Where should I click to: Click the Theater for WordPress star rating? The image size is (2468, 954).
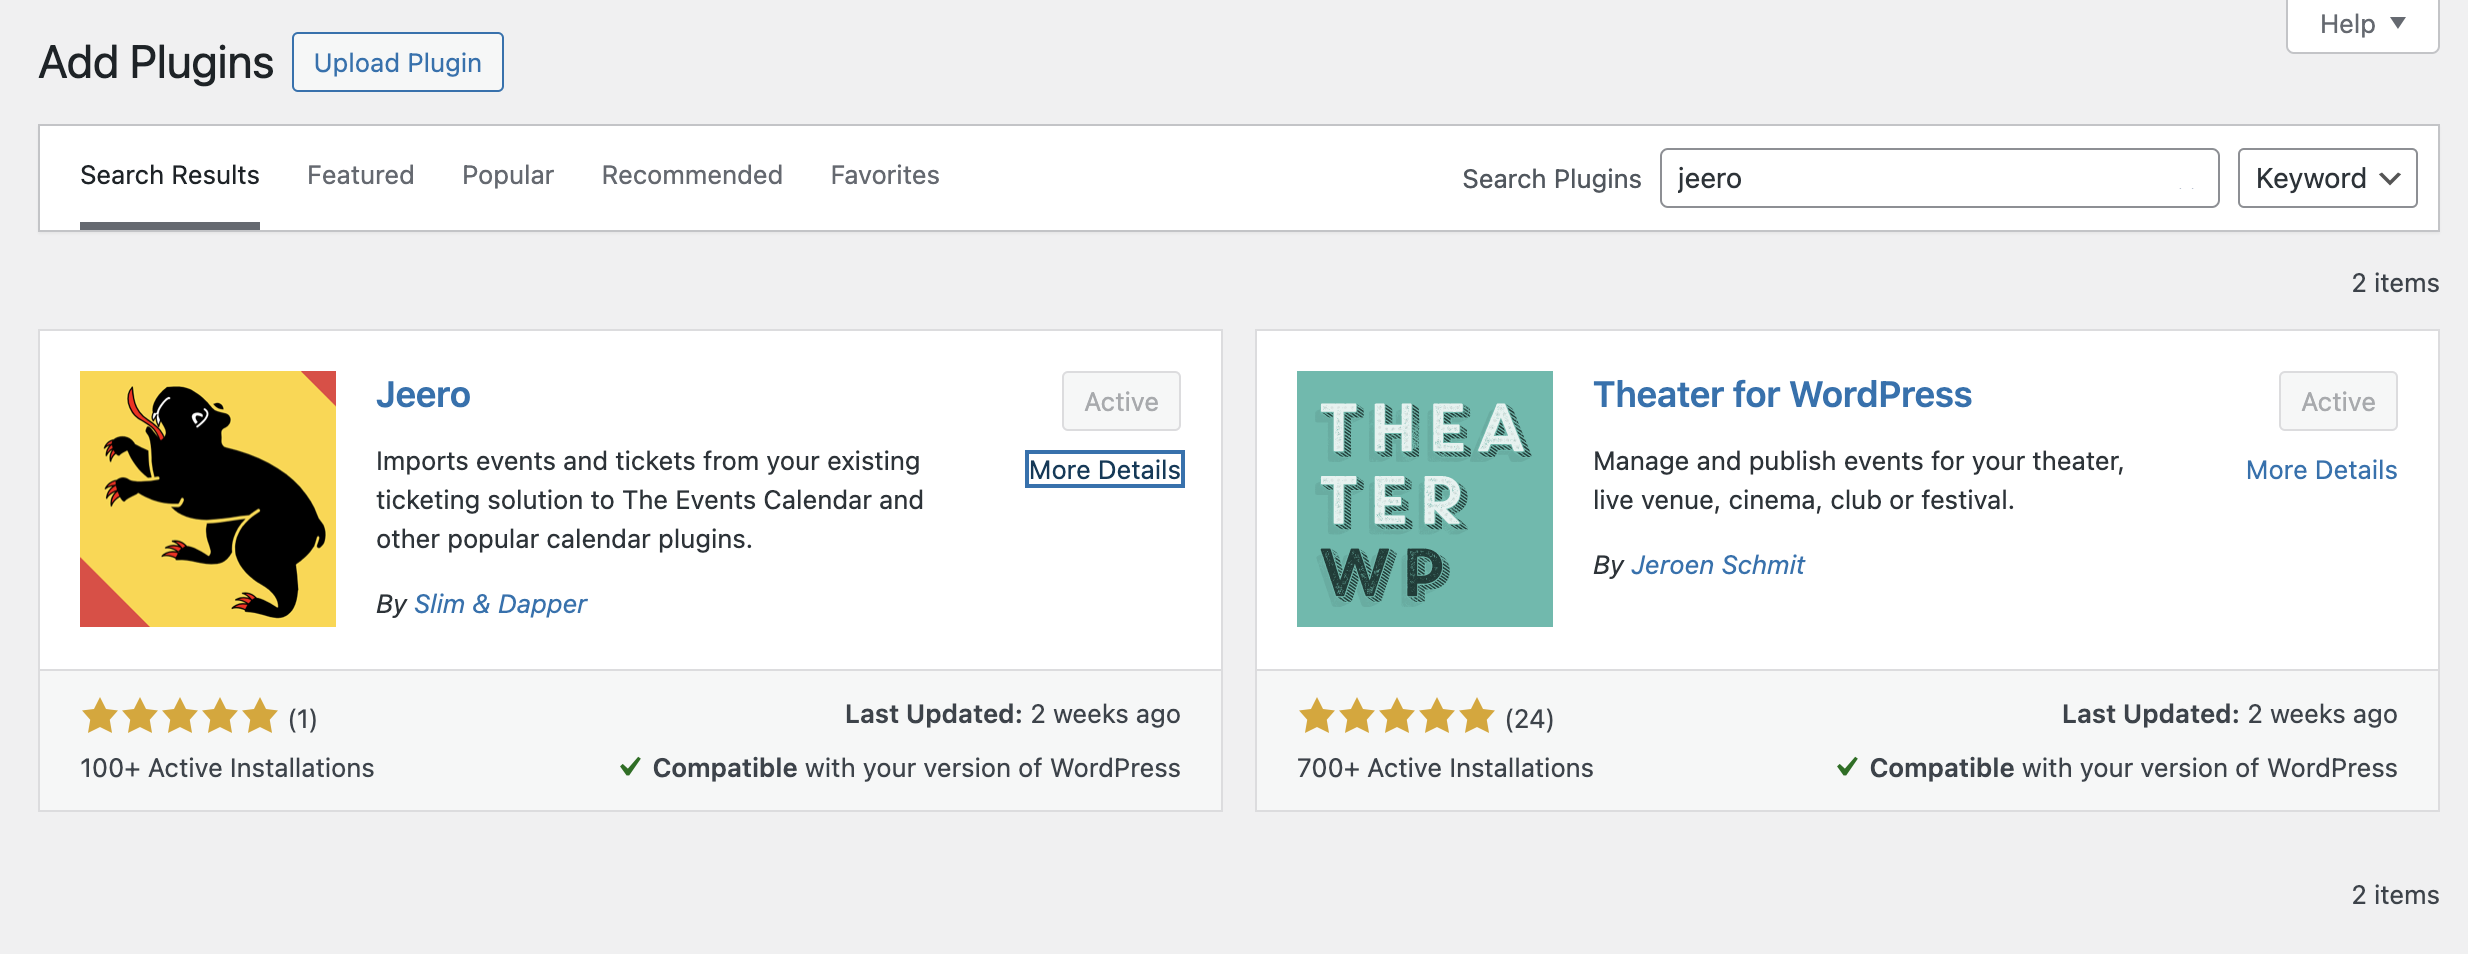click(1396, 717)
